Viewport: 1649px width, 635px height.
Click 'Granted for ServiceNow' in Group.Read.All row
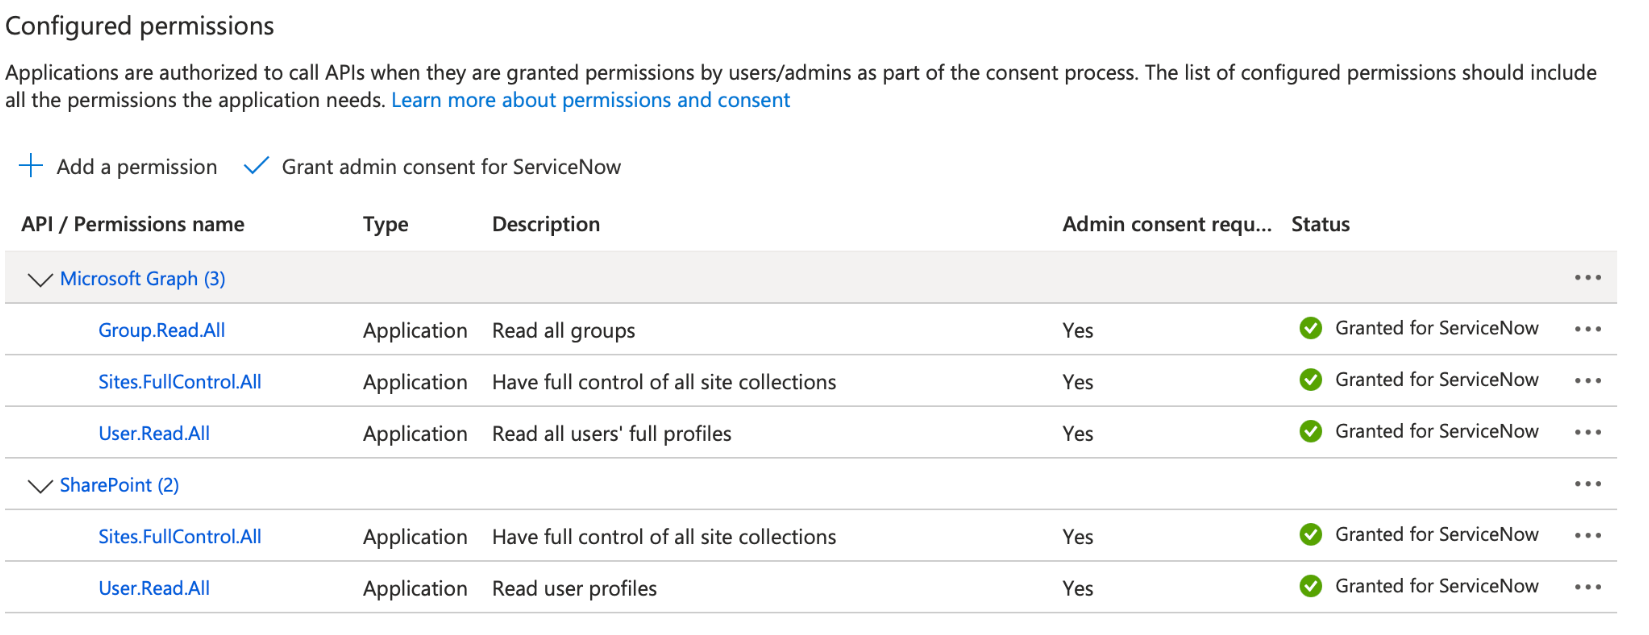pyautogui.click(x=1437, y=328)
